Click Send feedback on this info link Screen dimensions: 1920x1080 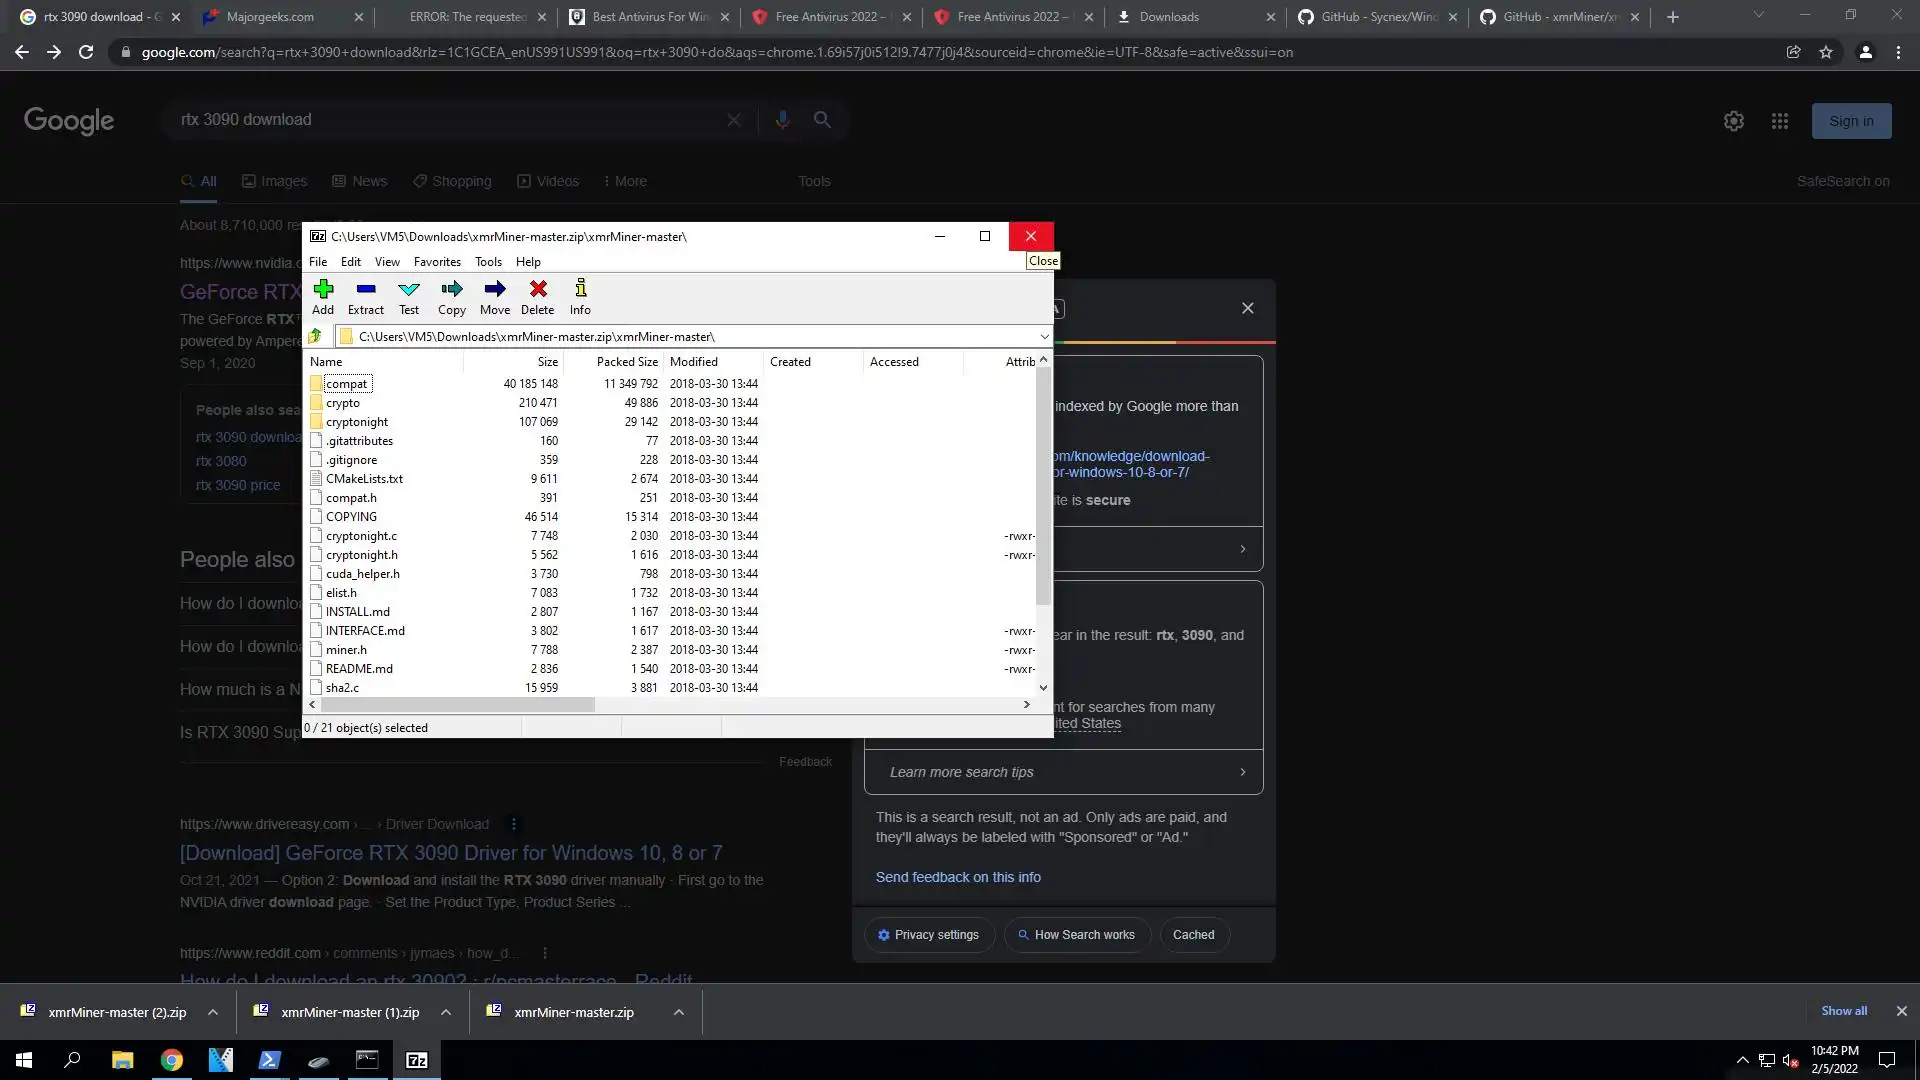coord(957,877)
